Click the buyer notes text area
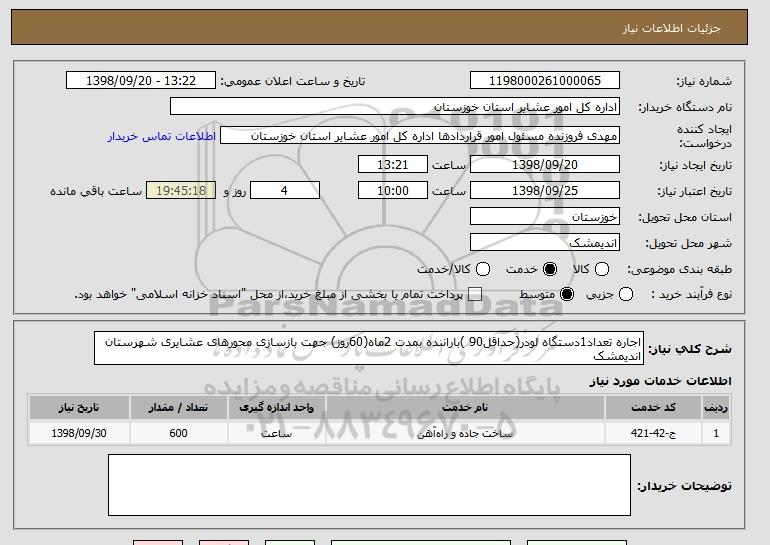This screenshot has width=770, height=545. (x=369, y=485)
